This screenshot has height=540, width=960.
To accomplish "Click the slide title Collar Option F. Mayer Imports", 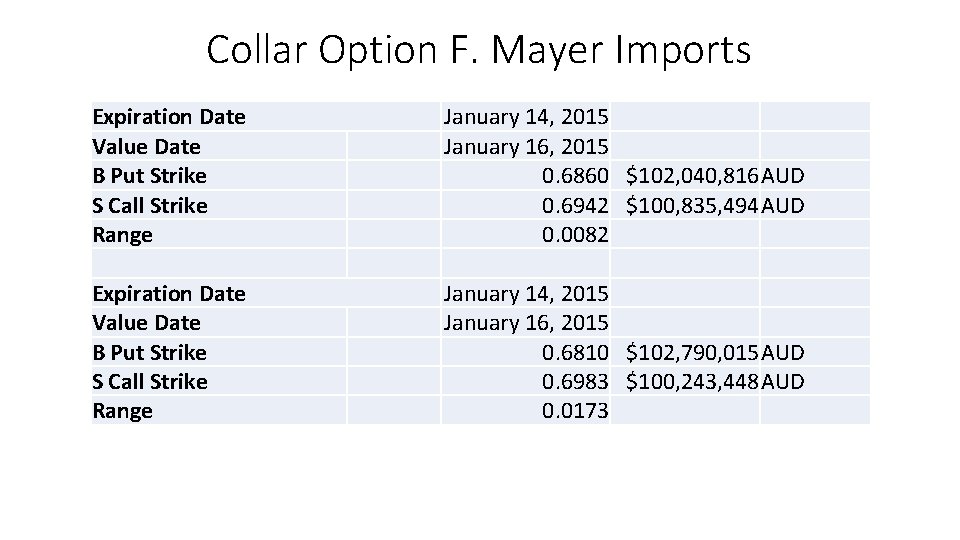I will pyautogui.click(x=478, y=49).
